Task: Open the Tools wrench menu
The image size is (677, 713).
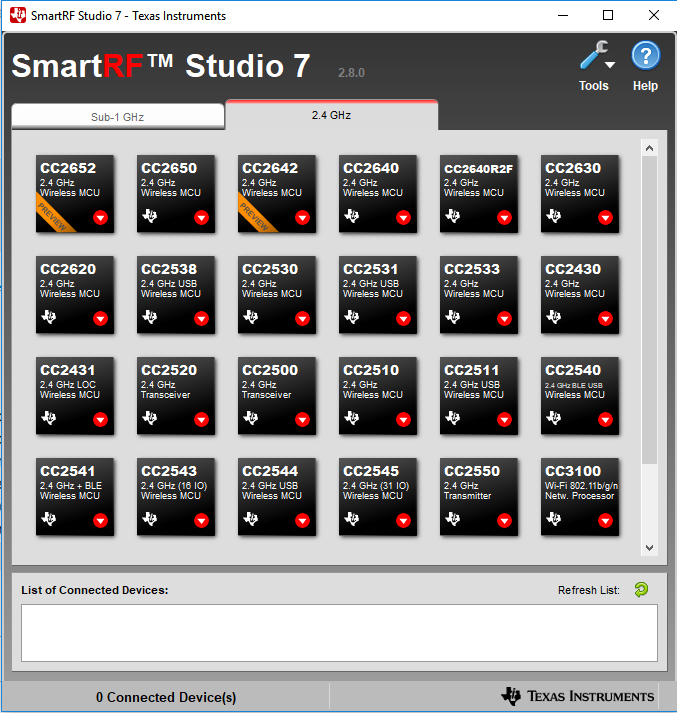Action: tap(597, 55)
